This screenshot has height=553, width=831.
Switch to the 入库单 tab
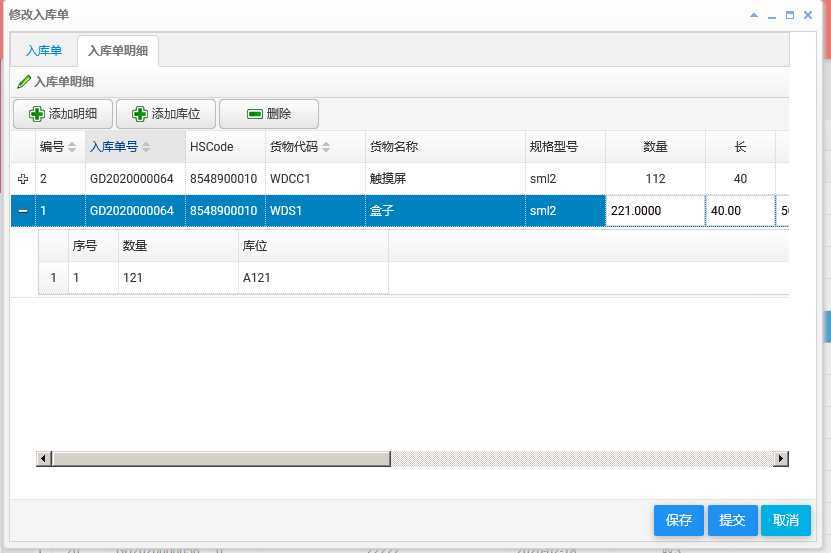(44, 51)
